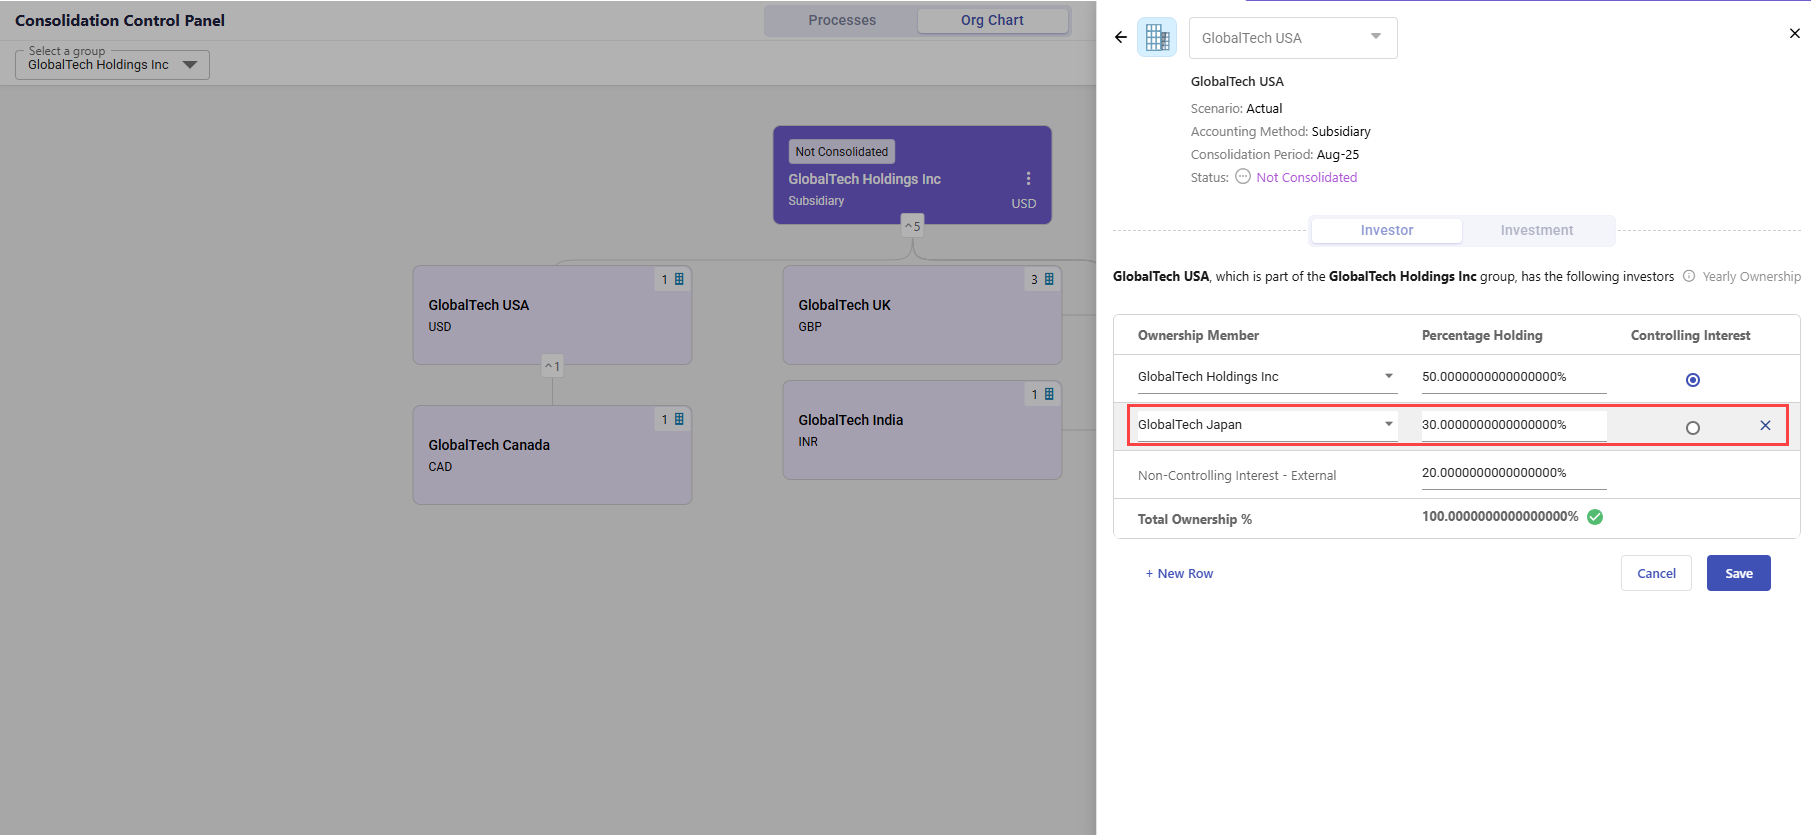Click the Yearly Ownership info icon

1689,277
